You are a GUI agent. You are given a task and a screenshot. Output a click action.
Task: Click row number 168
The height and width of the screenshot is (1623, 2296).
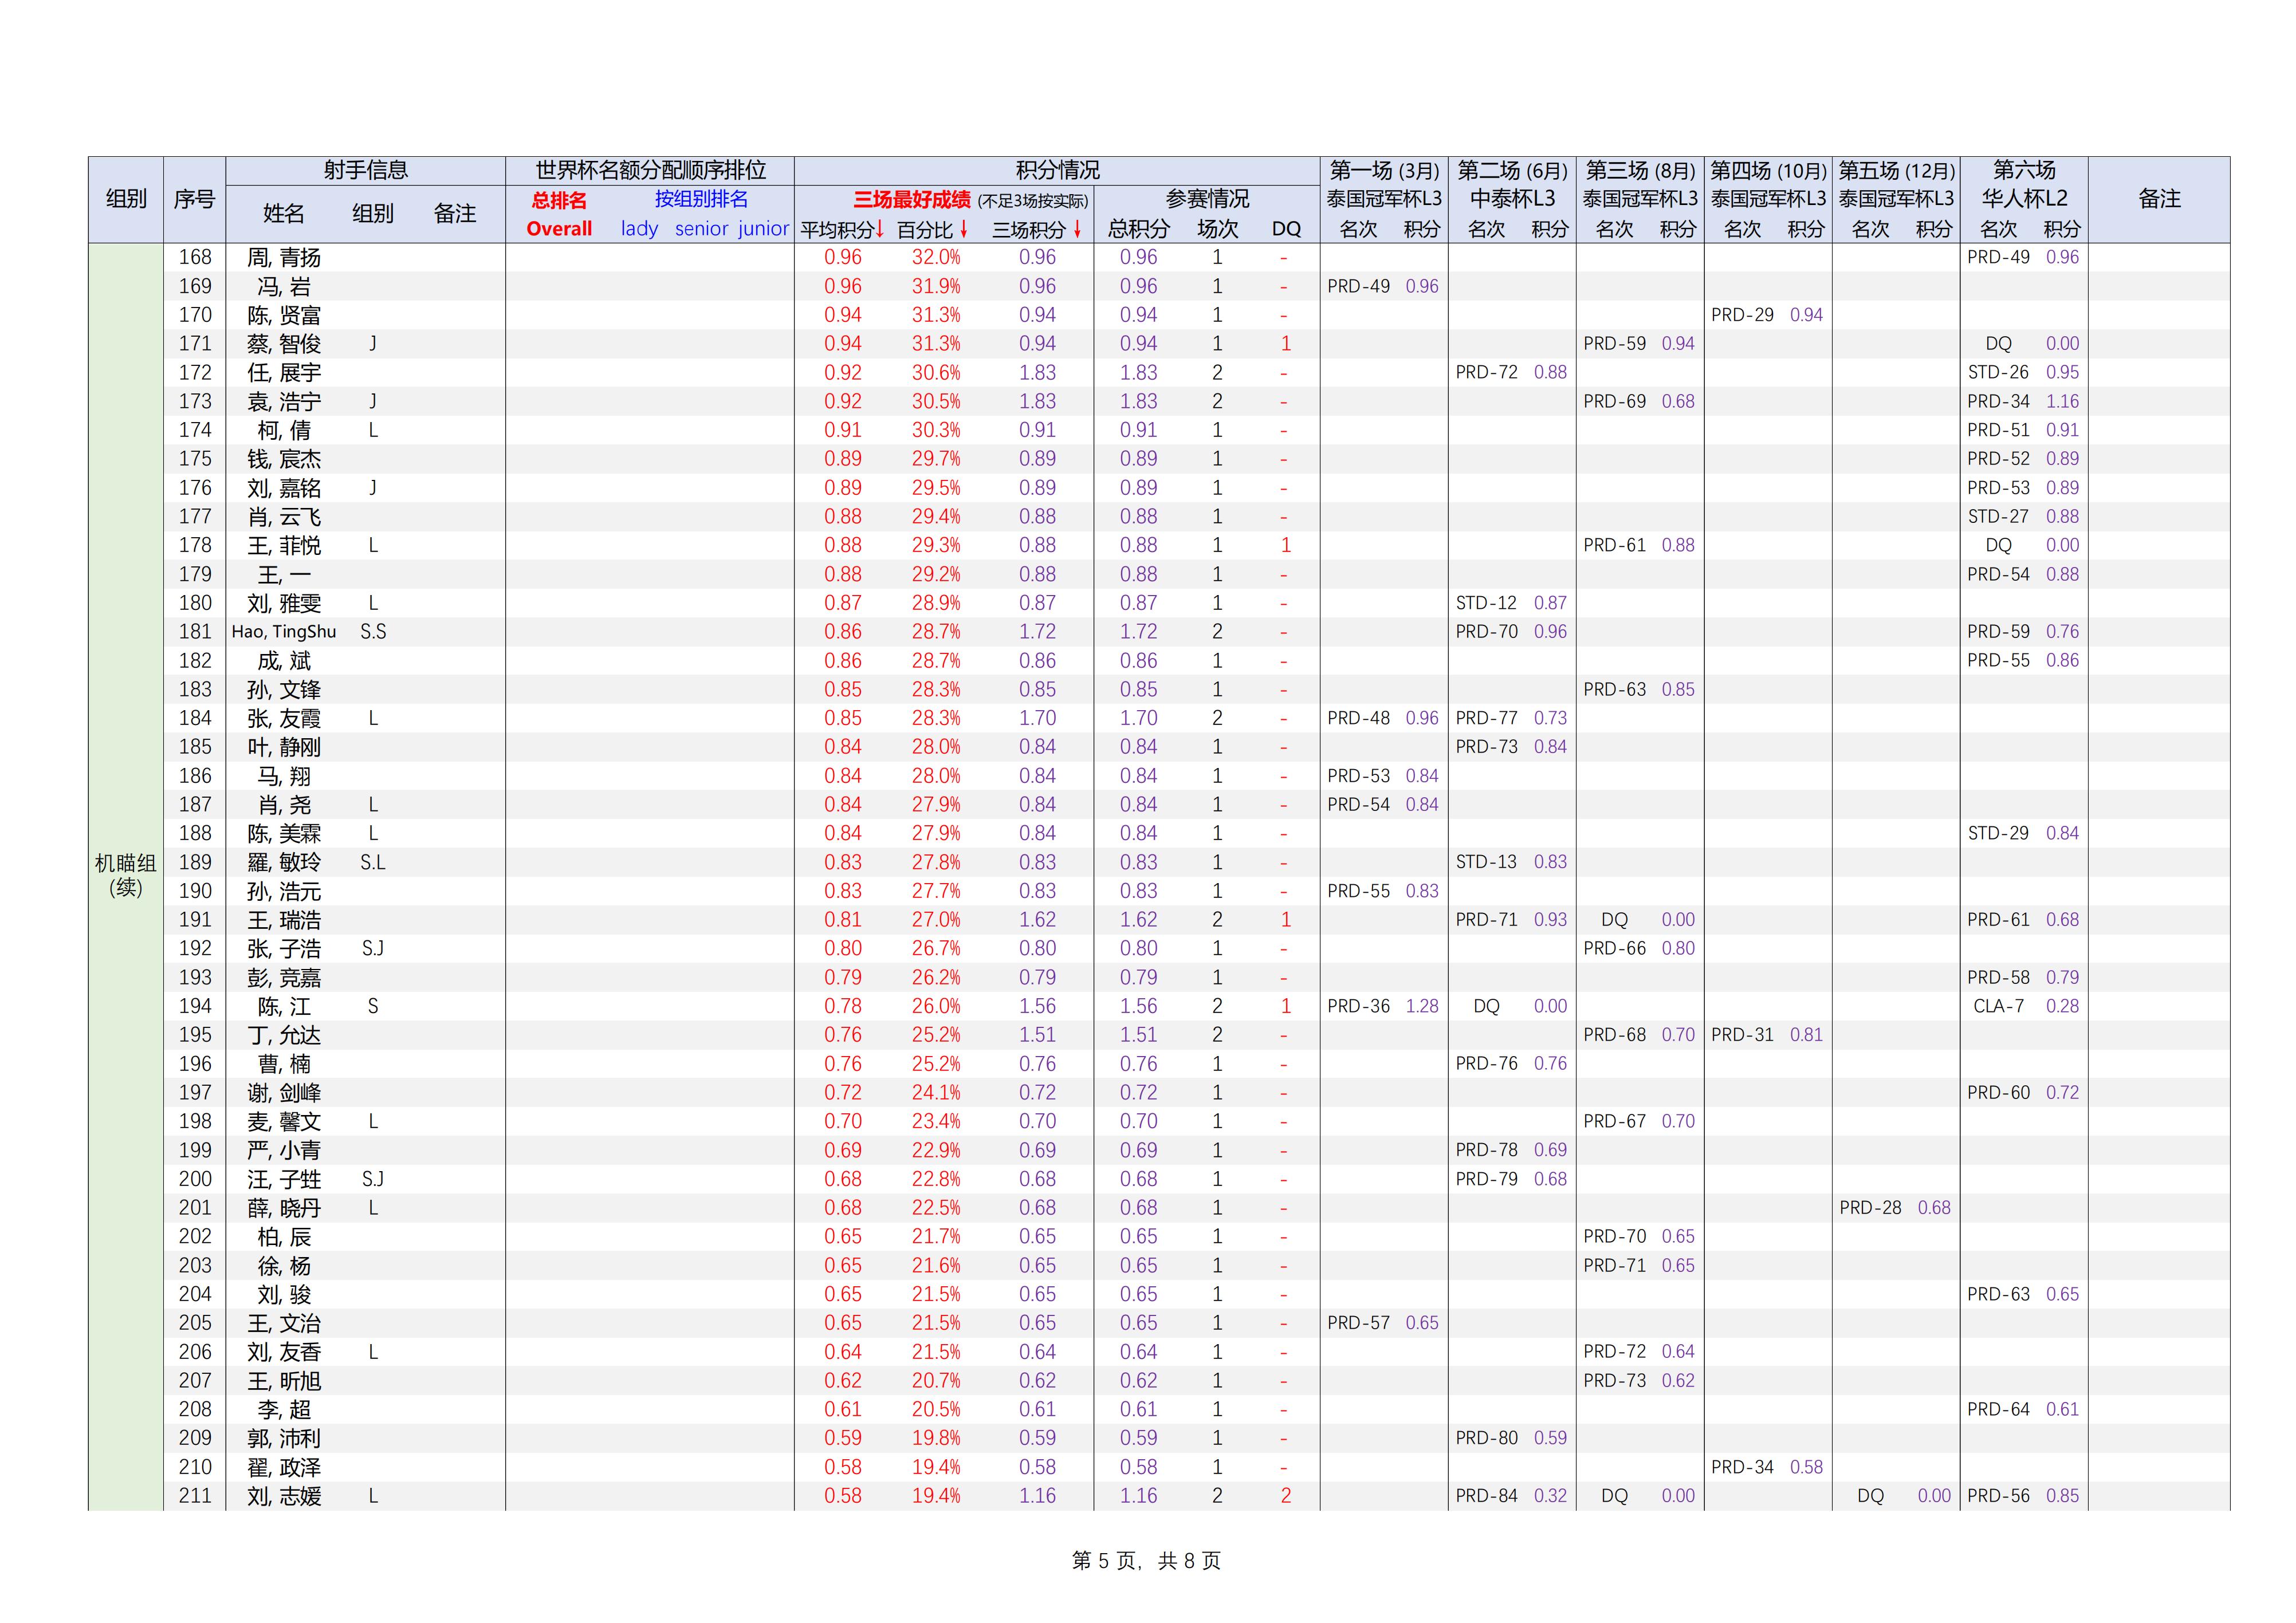click(195, 257)
